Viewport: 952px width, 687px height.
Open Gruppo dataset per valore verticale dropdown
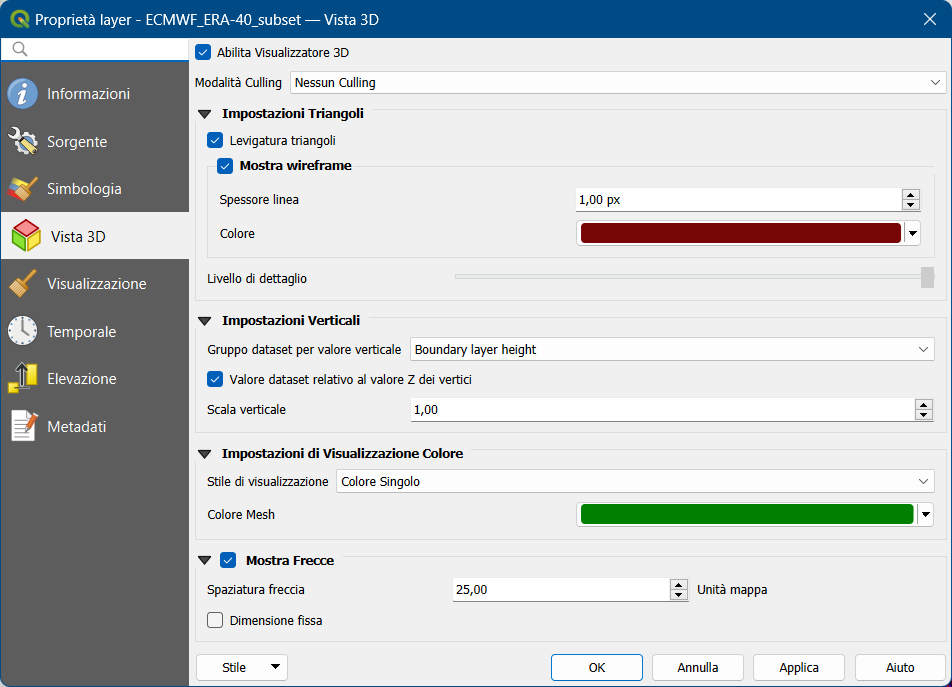(x=672, y=350)
